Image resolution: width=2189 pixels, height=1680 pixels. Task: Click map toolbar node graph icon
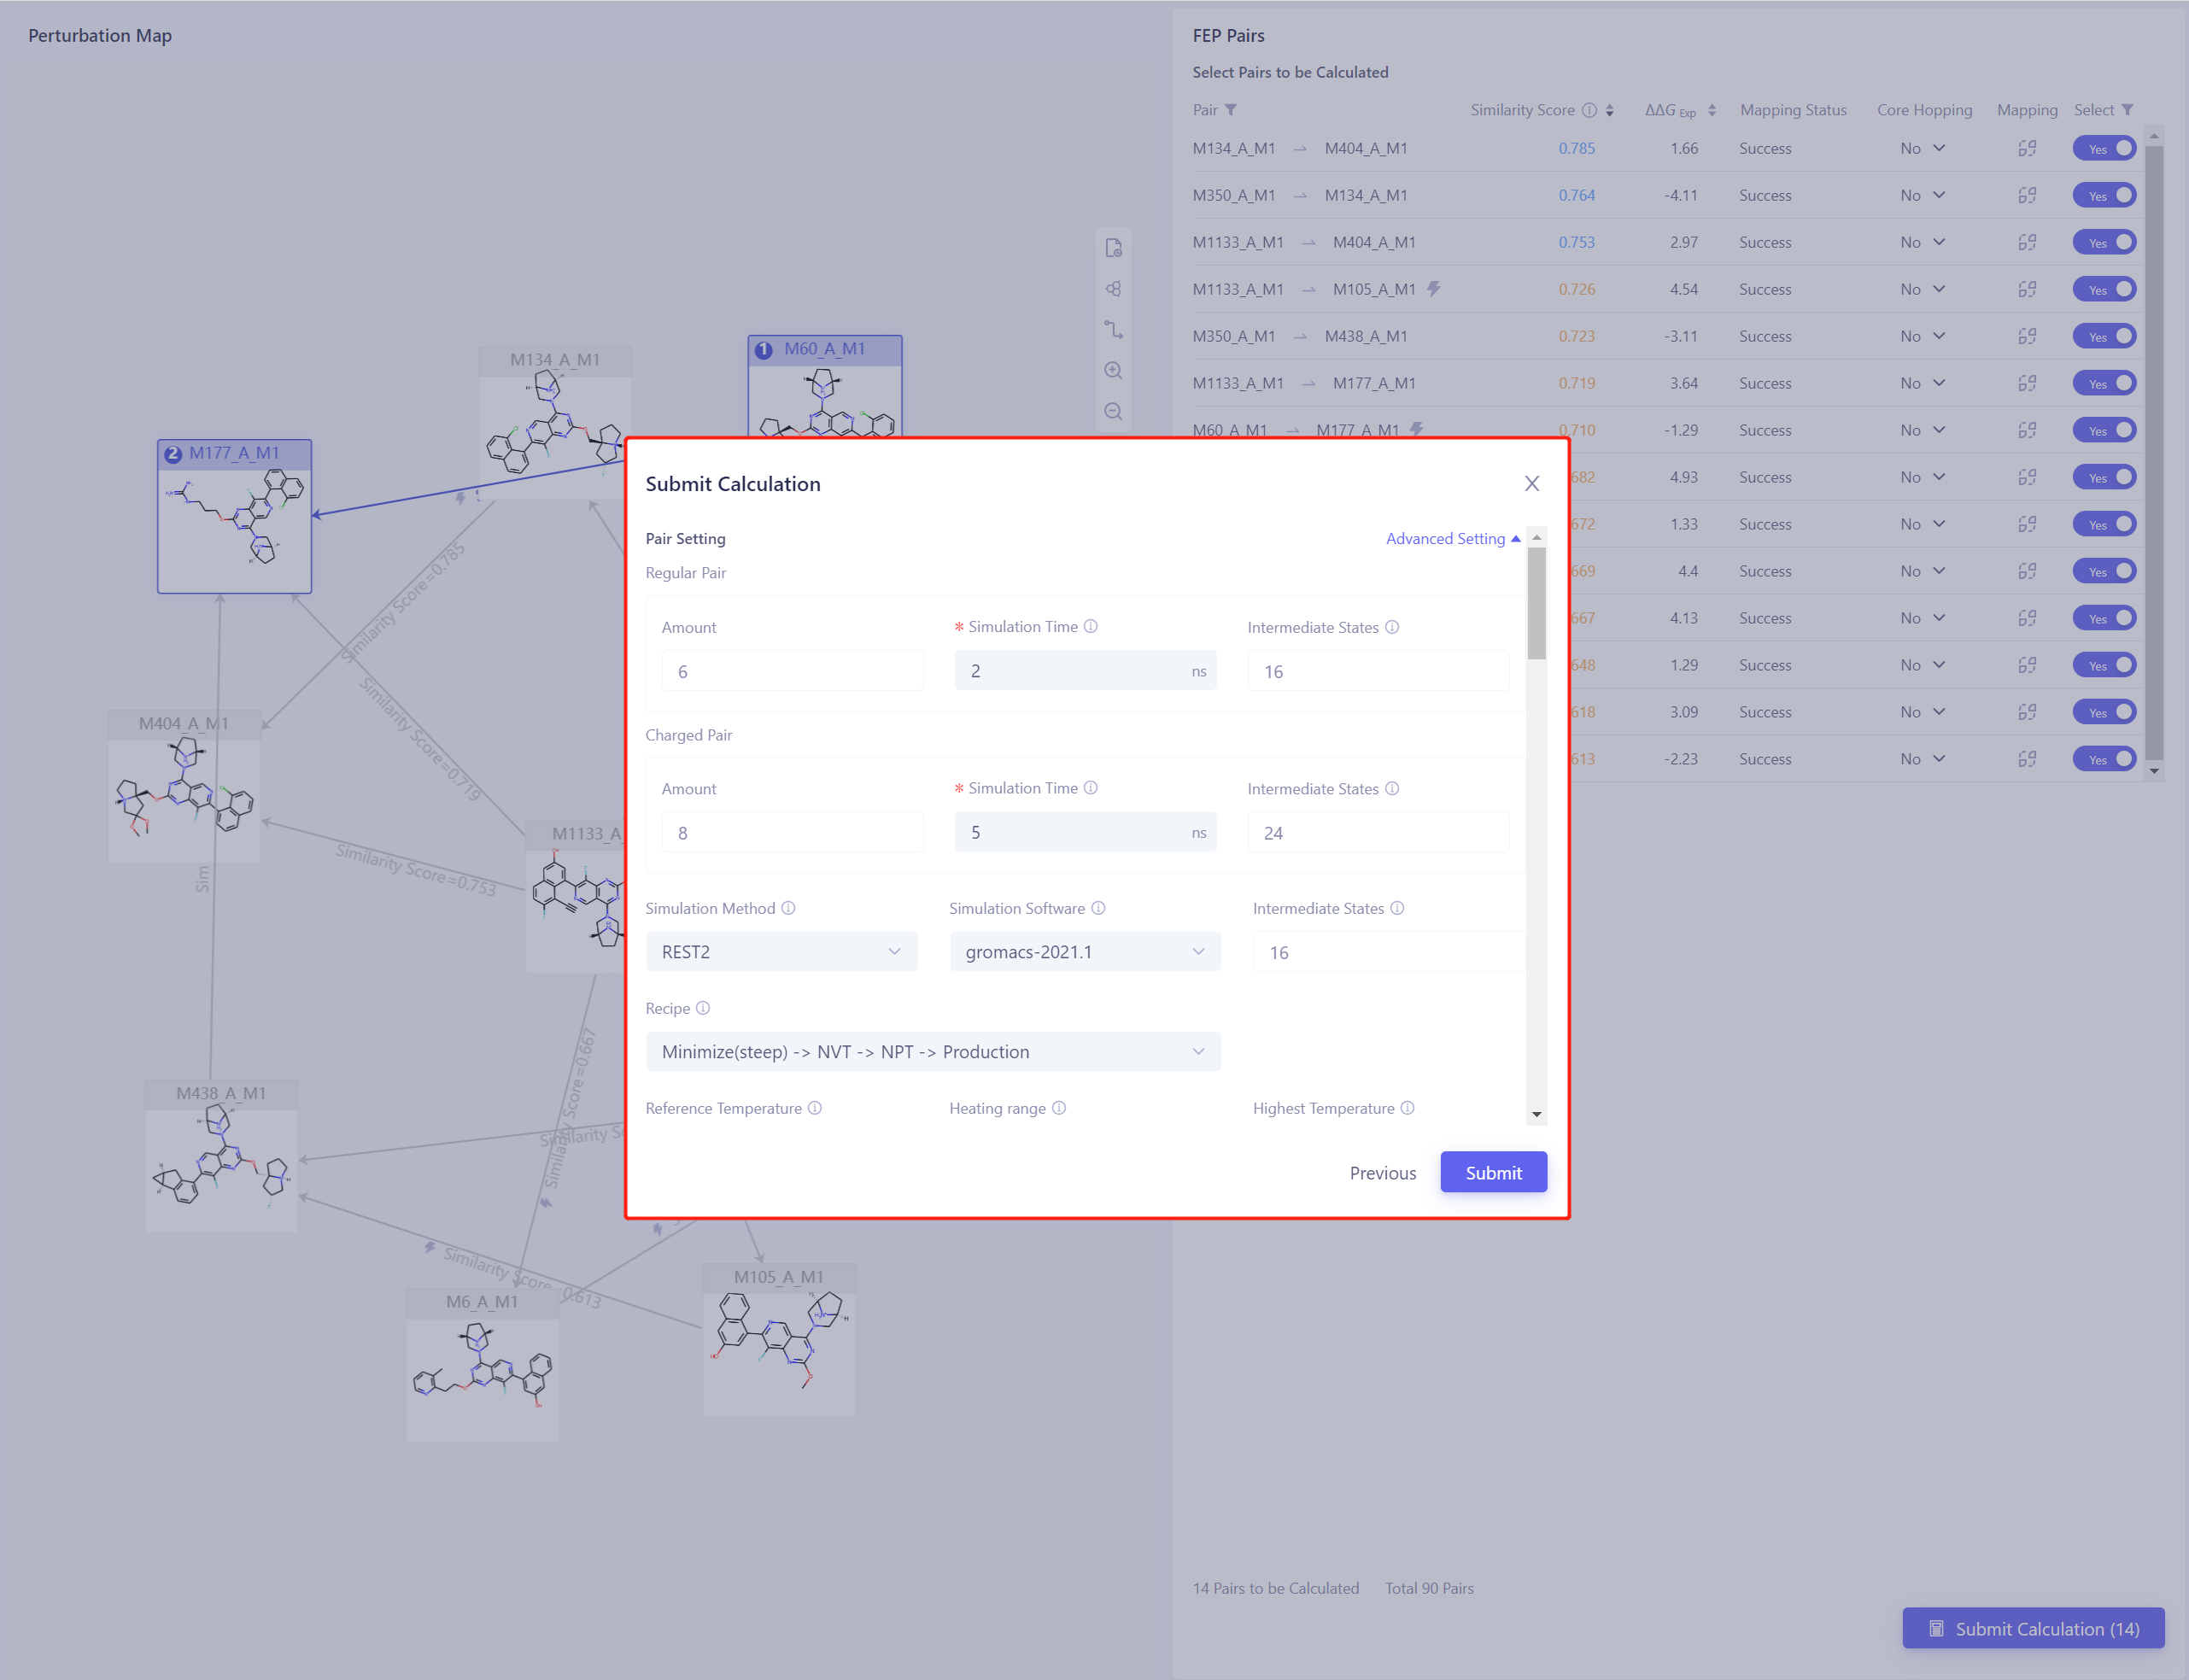(x=1113, y=289)
